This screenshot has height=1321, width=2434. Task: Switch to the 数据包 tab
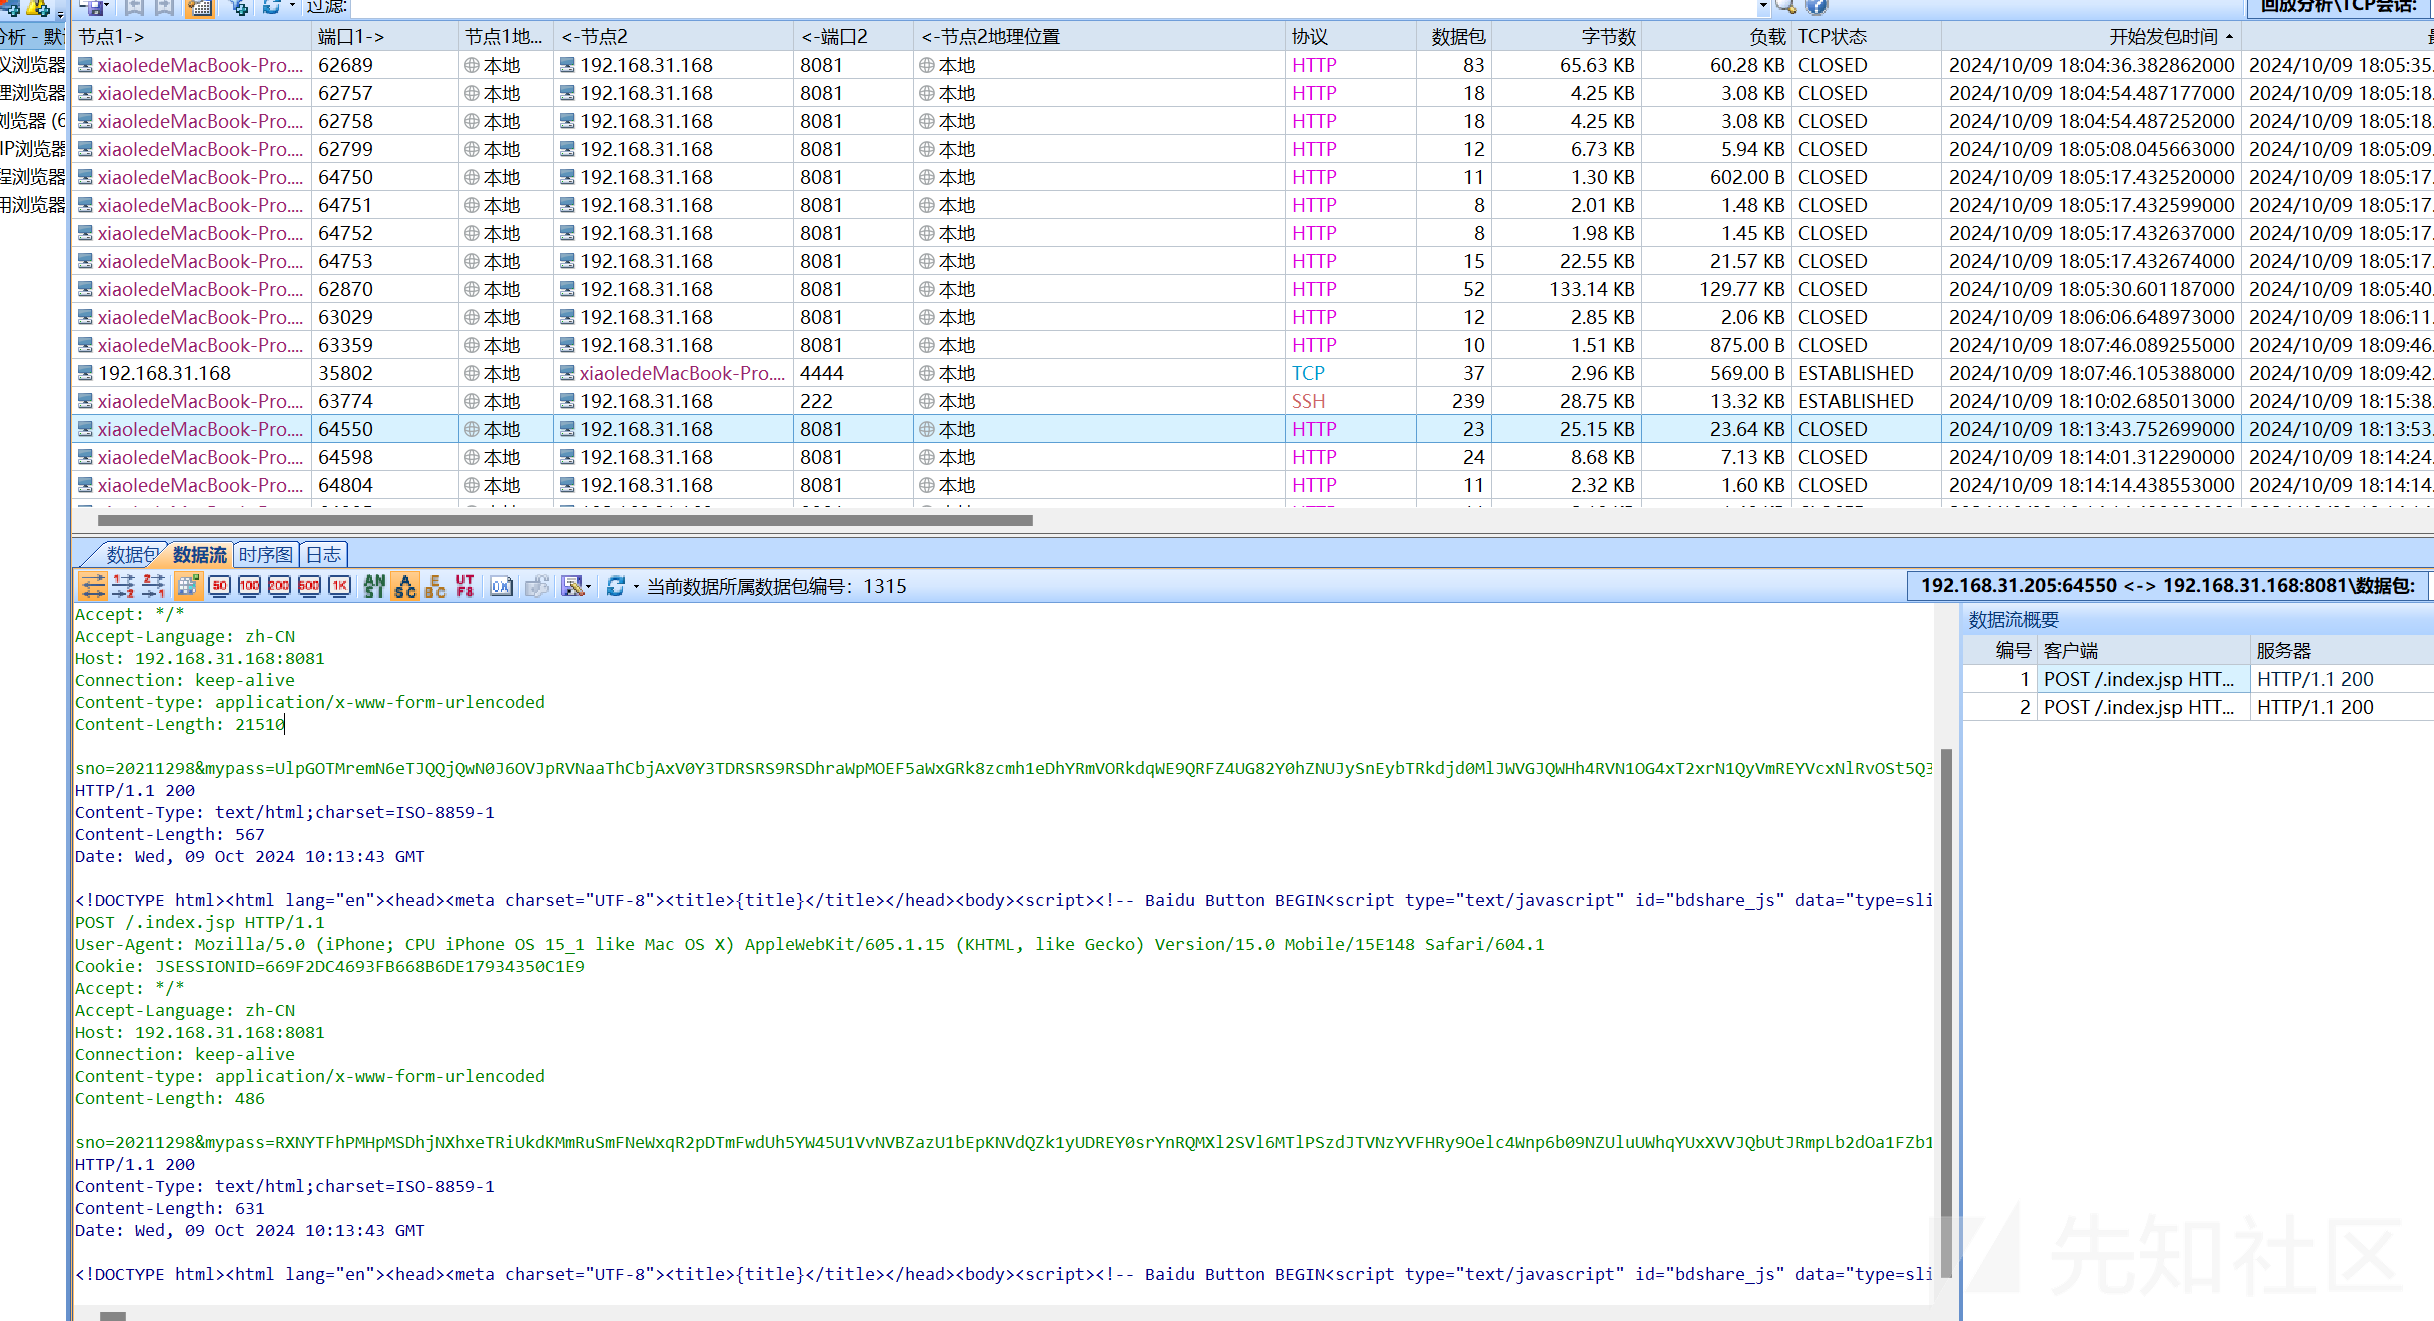[x=131, y=555]
